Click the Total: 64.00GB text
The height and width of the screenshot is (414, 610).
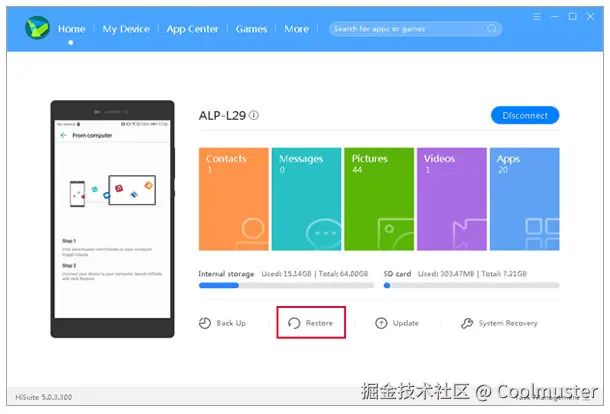pos(343,274)
